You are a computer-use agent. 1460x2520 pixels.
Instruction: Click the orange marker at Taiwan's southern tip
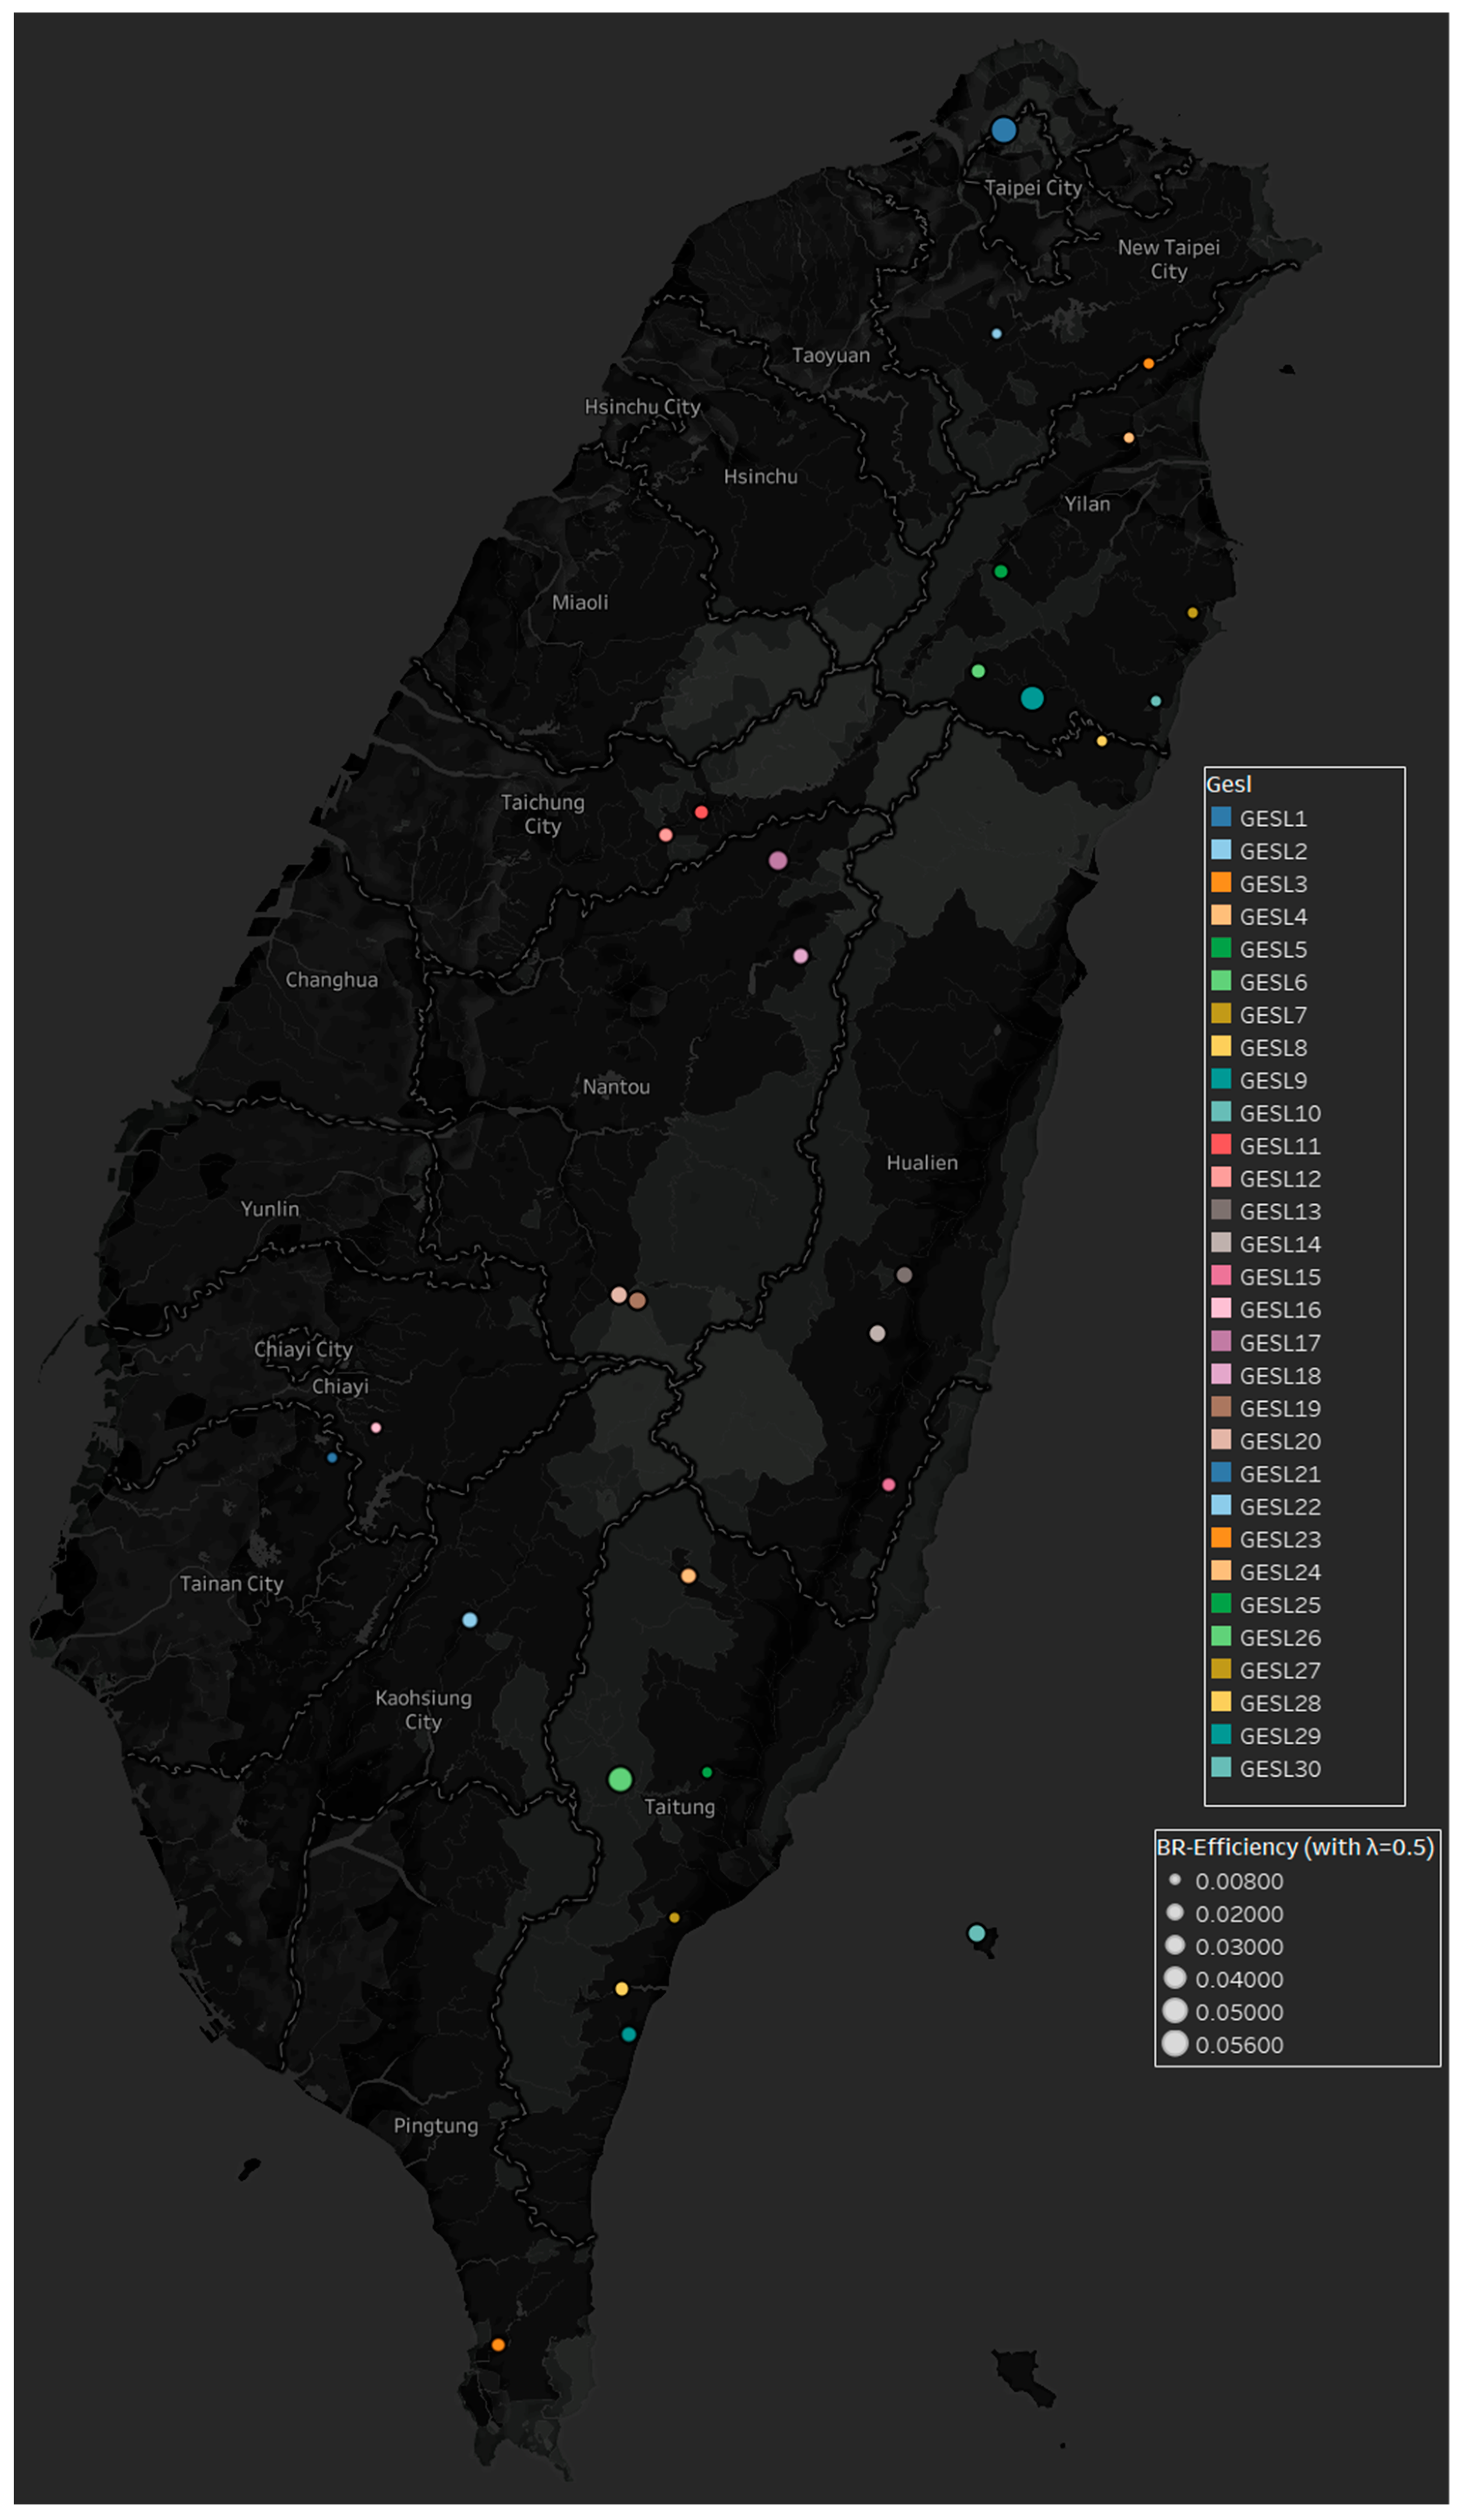pyautogui.click(x=498, y=2344)
